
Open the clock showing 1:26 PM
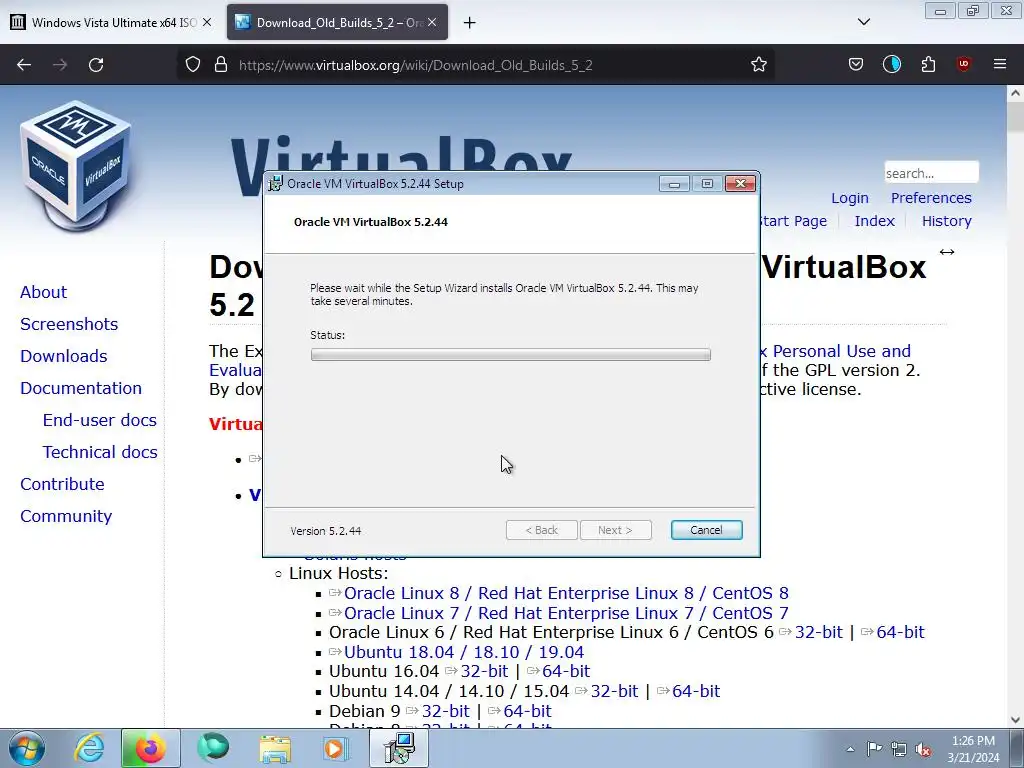point(973,748)
